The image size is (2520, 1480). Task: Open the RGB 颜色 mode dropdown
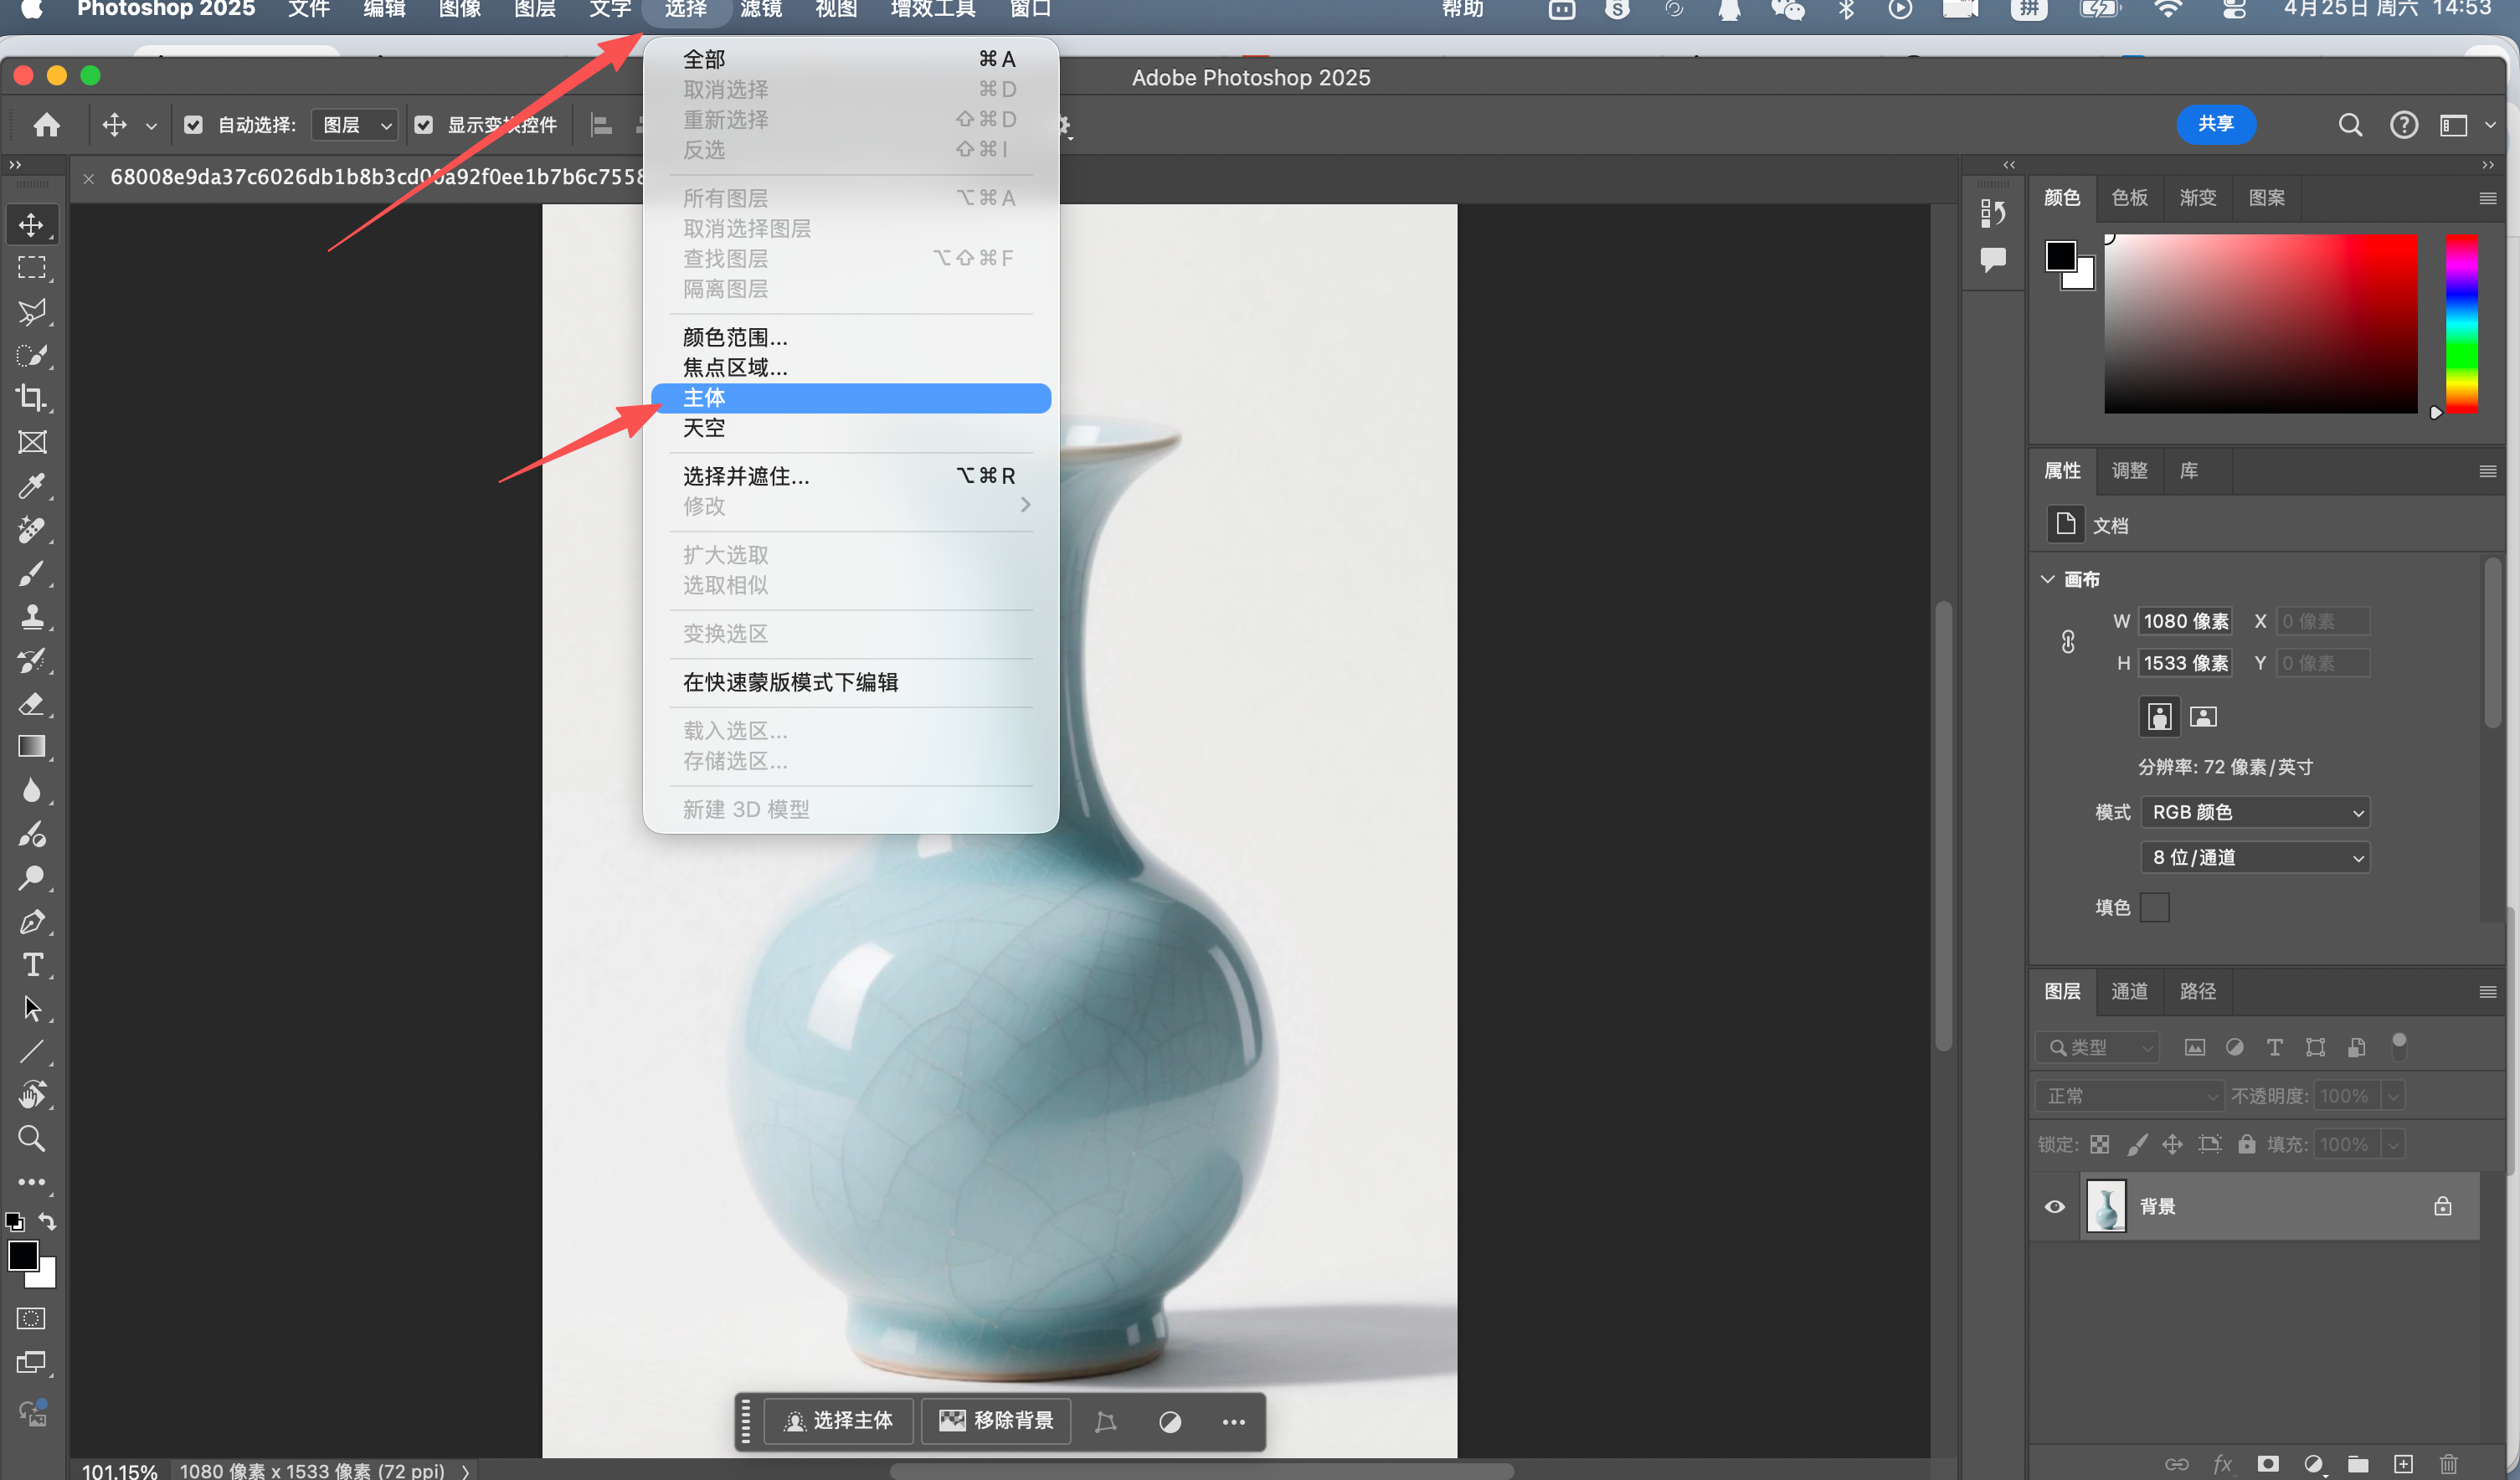click(x=2255, y=812)
